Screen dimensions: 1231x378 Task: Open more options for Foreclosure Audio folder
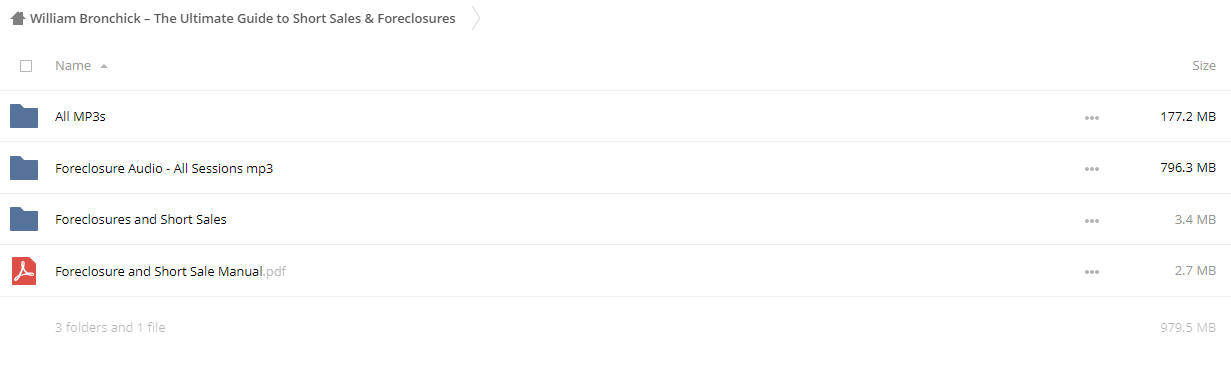click(1091, 169)
